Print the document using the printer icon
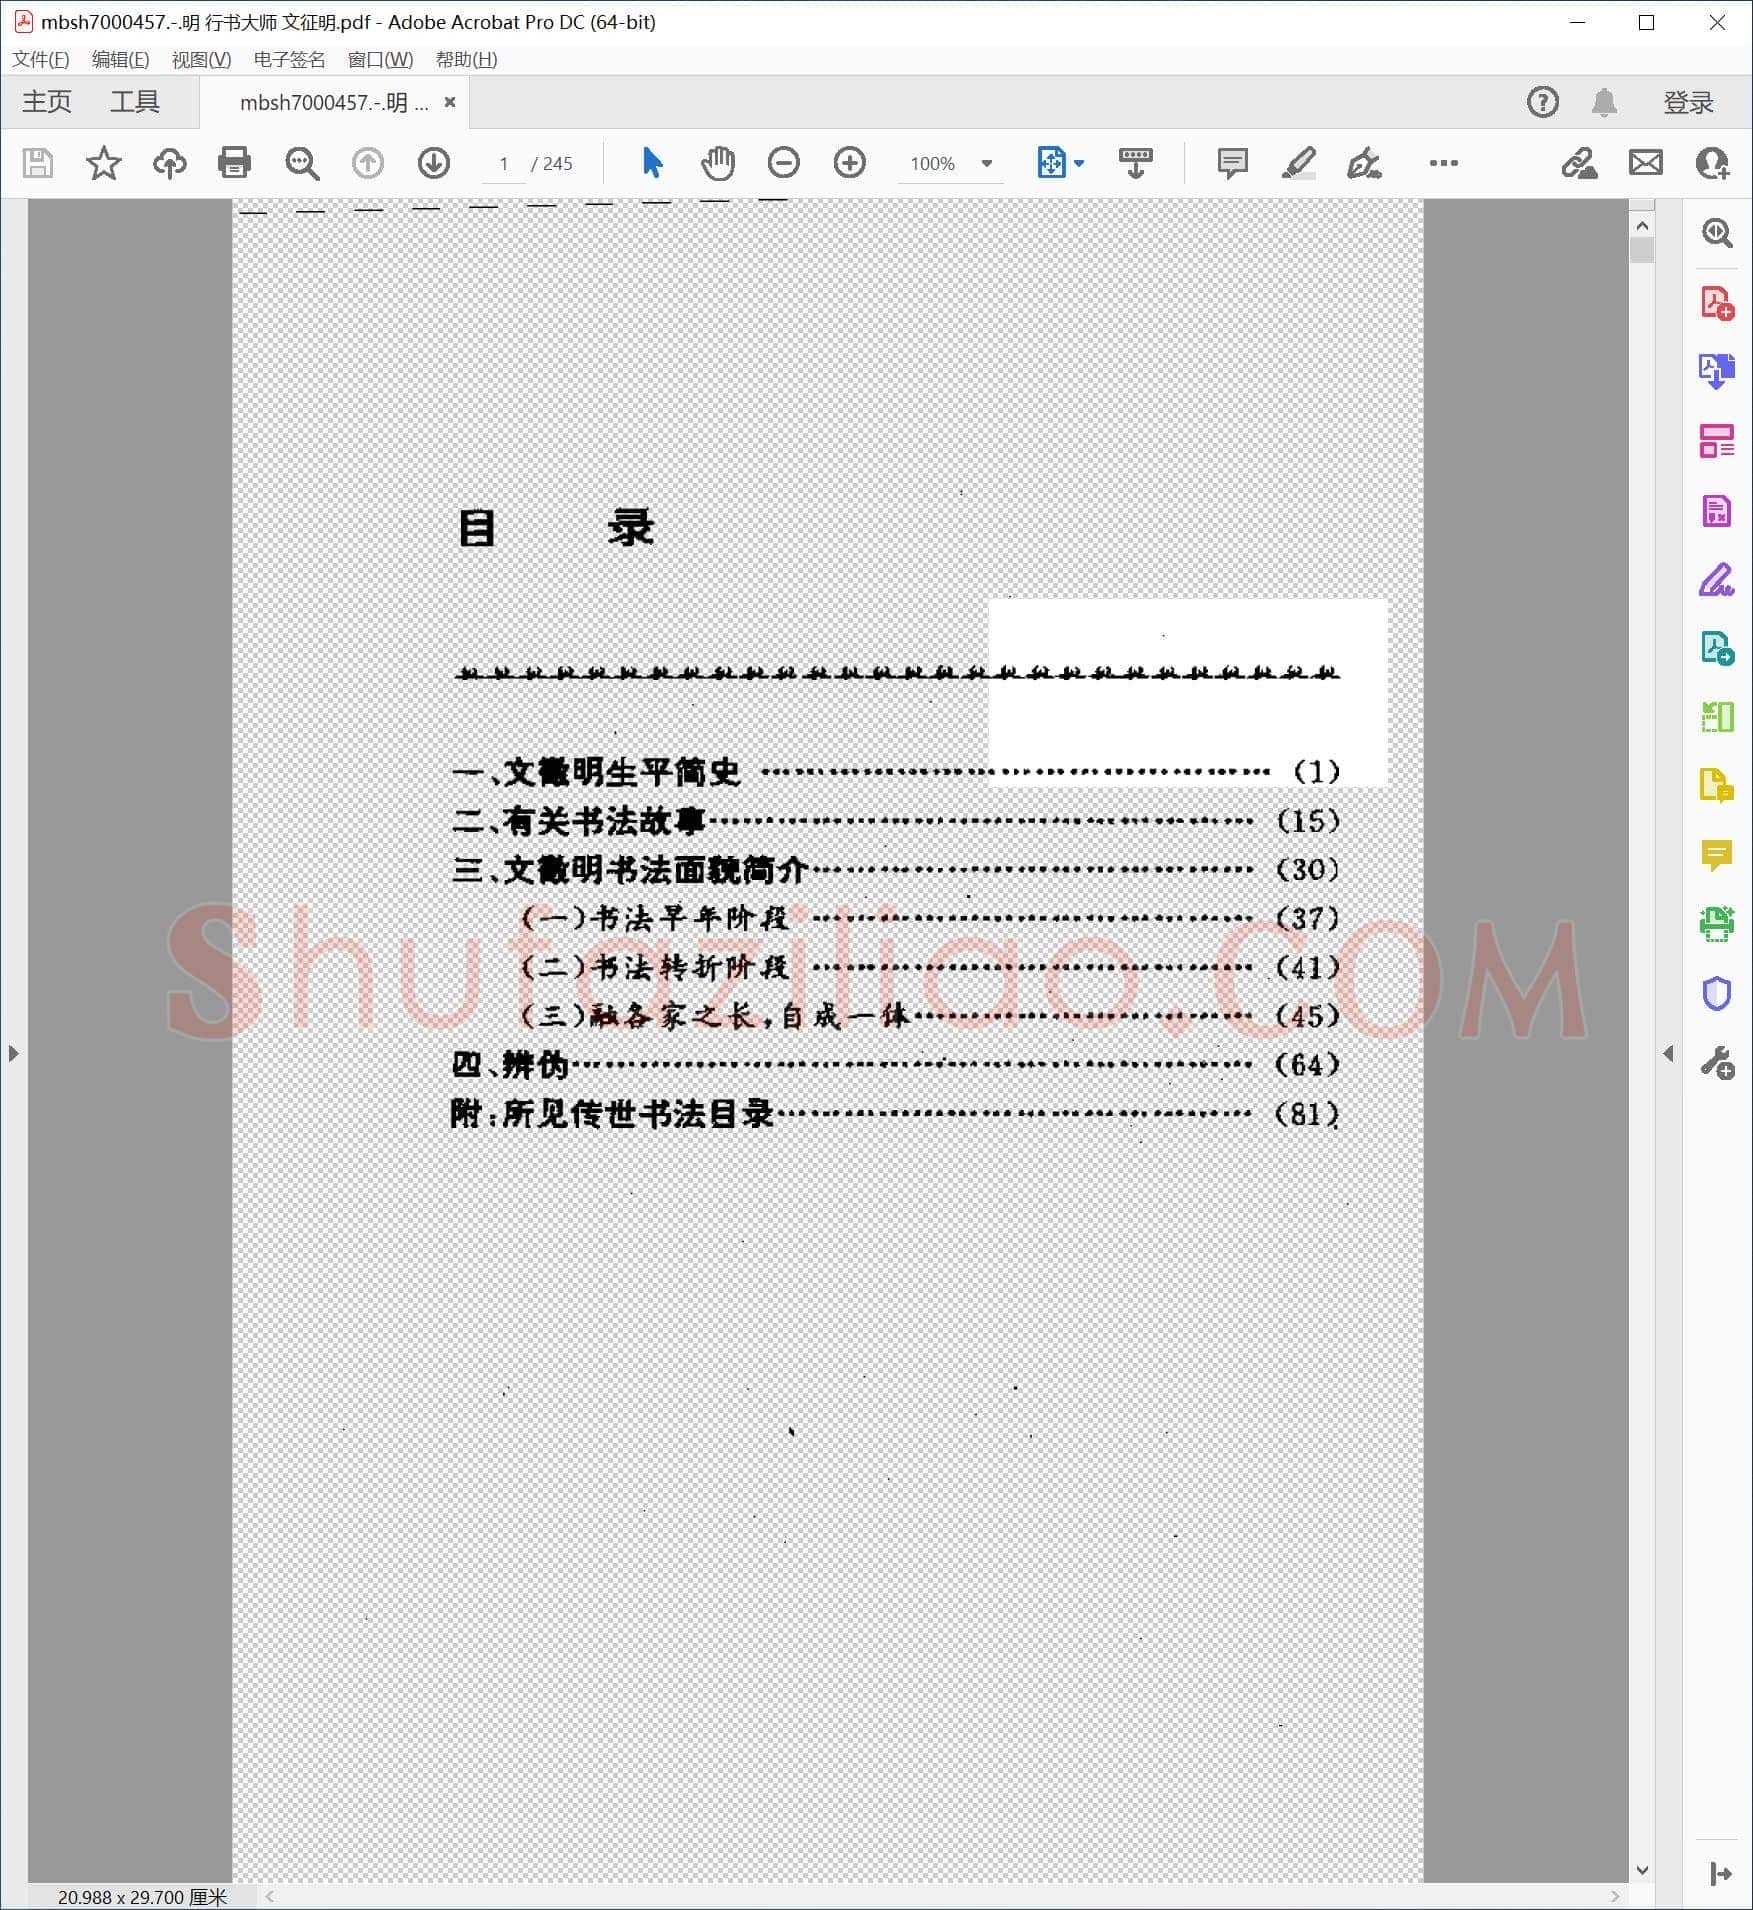Viewport: 1753px width, 1910px height. pos(234,163)
